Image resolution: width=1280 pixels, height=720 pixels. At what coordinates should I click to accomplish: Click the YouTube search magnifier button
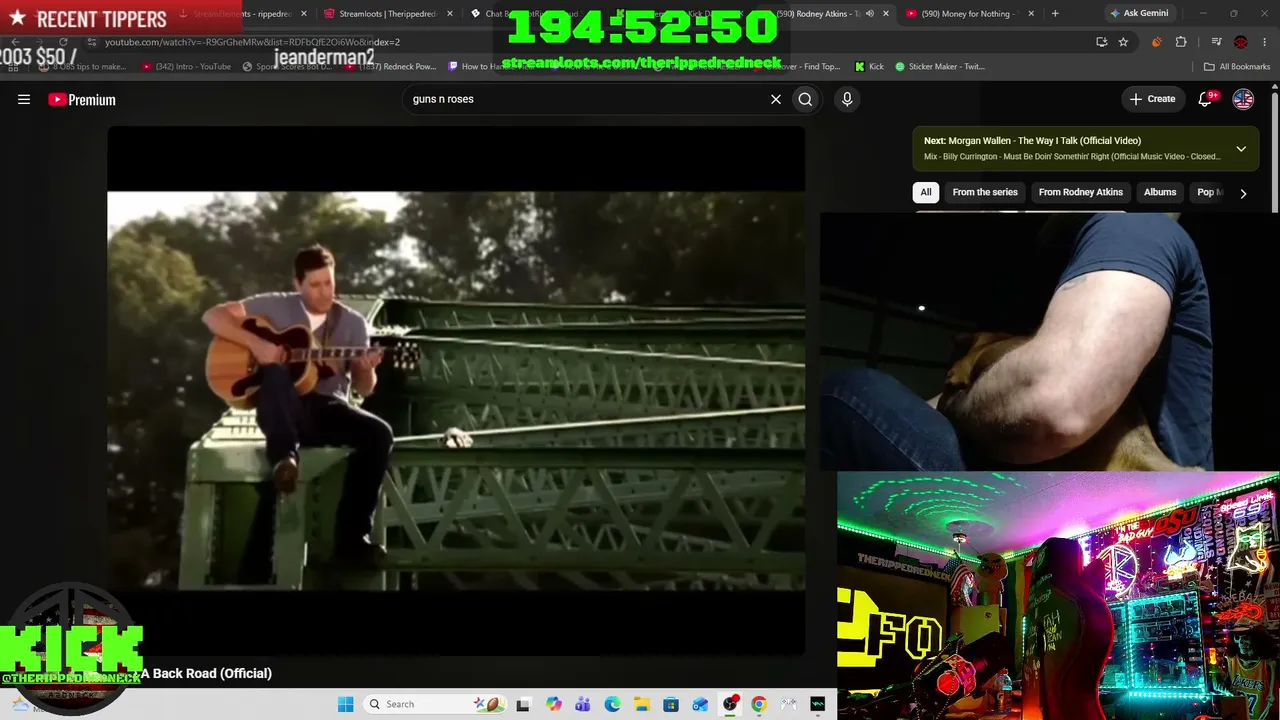coord(805,99)
